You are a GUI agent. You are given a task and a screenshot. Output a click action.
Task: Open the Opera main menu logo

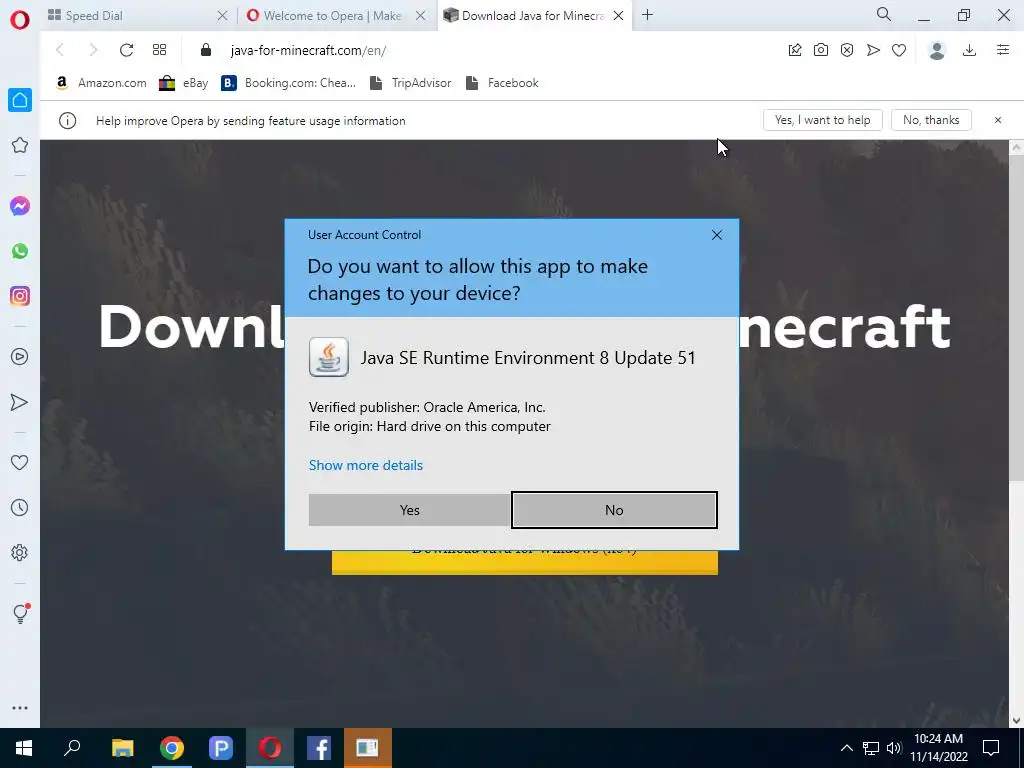click(x=20, y=20)
